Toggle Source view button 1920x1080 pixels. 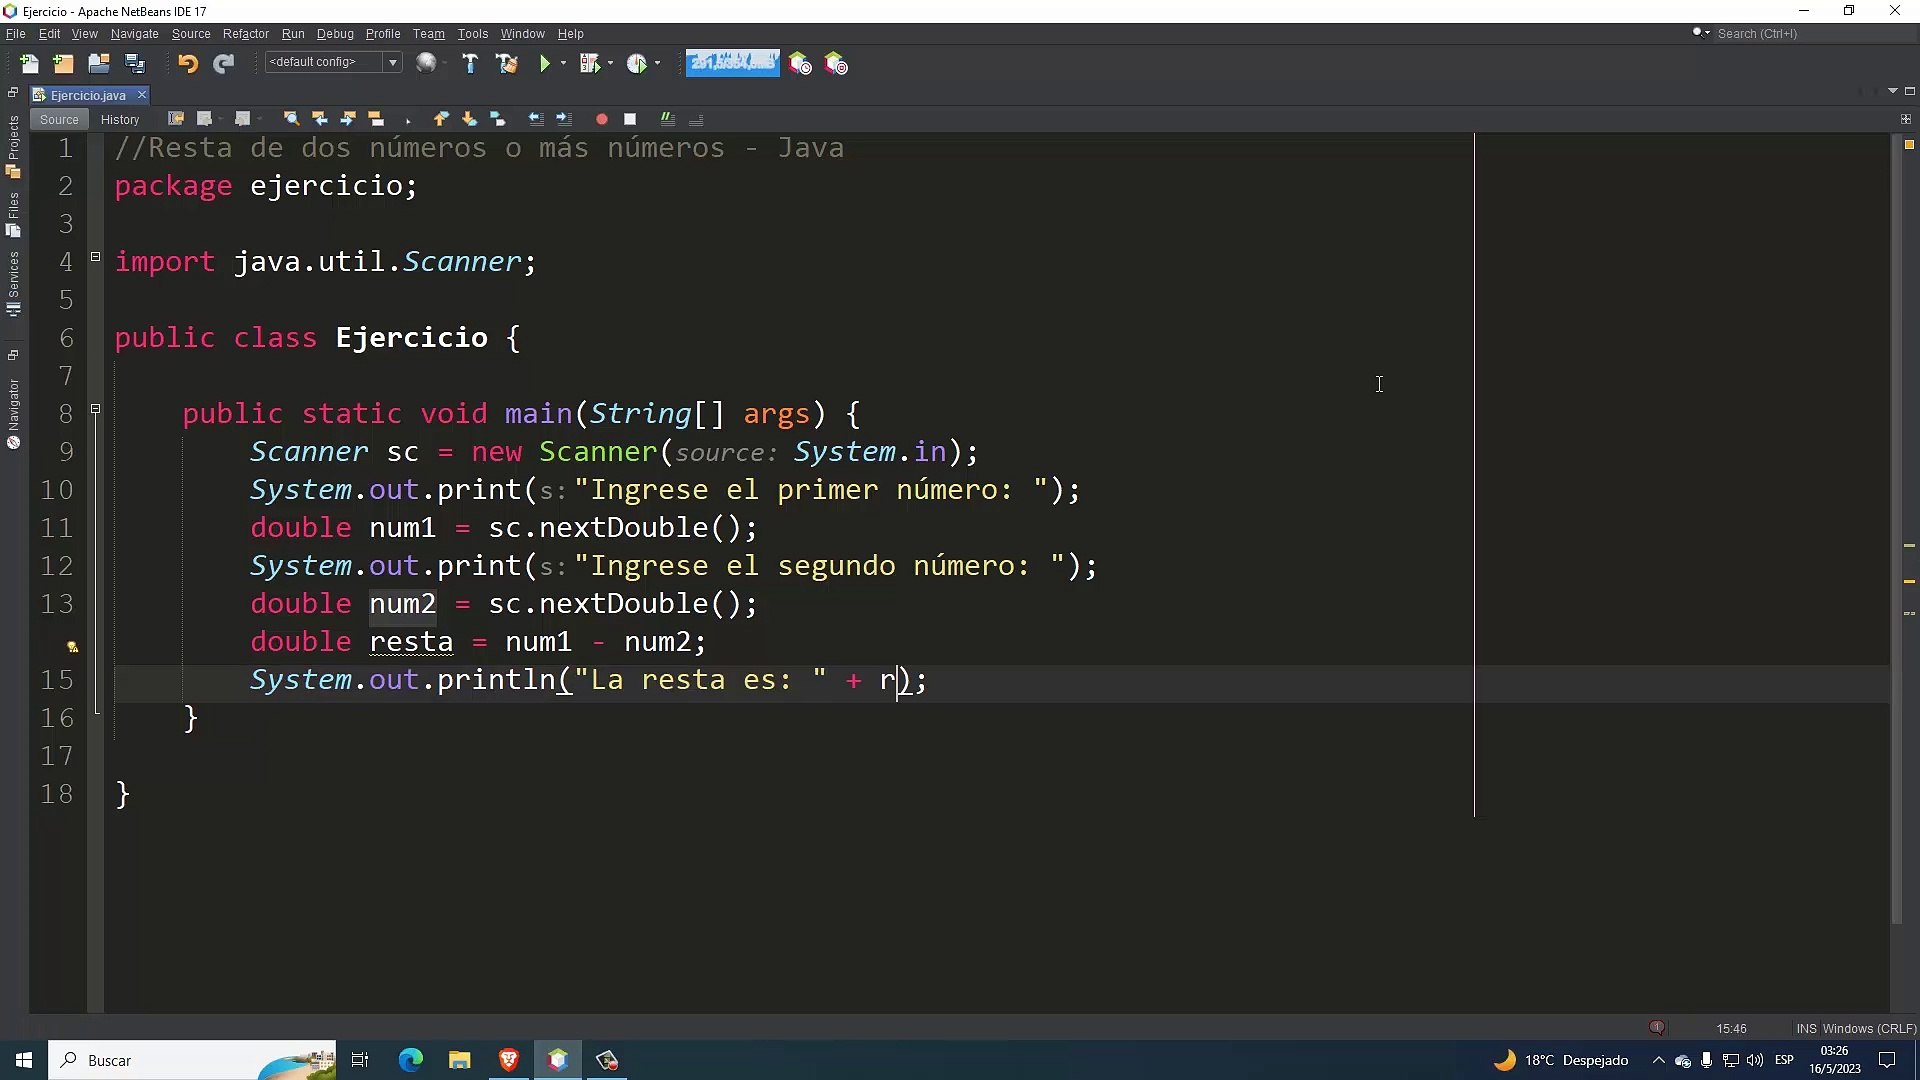pos(59,119)
